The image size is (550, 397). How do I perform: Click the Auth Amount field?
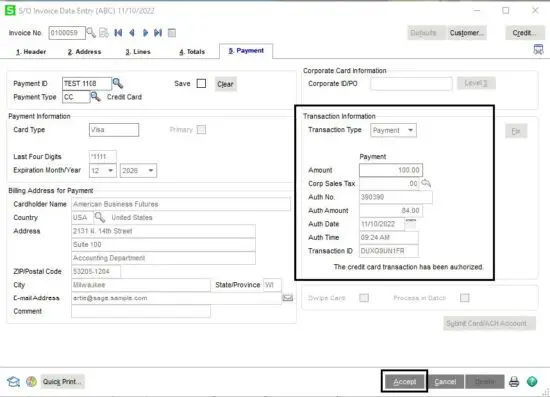tap(391, 210)
